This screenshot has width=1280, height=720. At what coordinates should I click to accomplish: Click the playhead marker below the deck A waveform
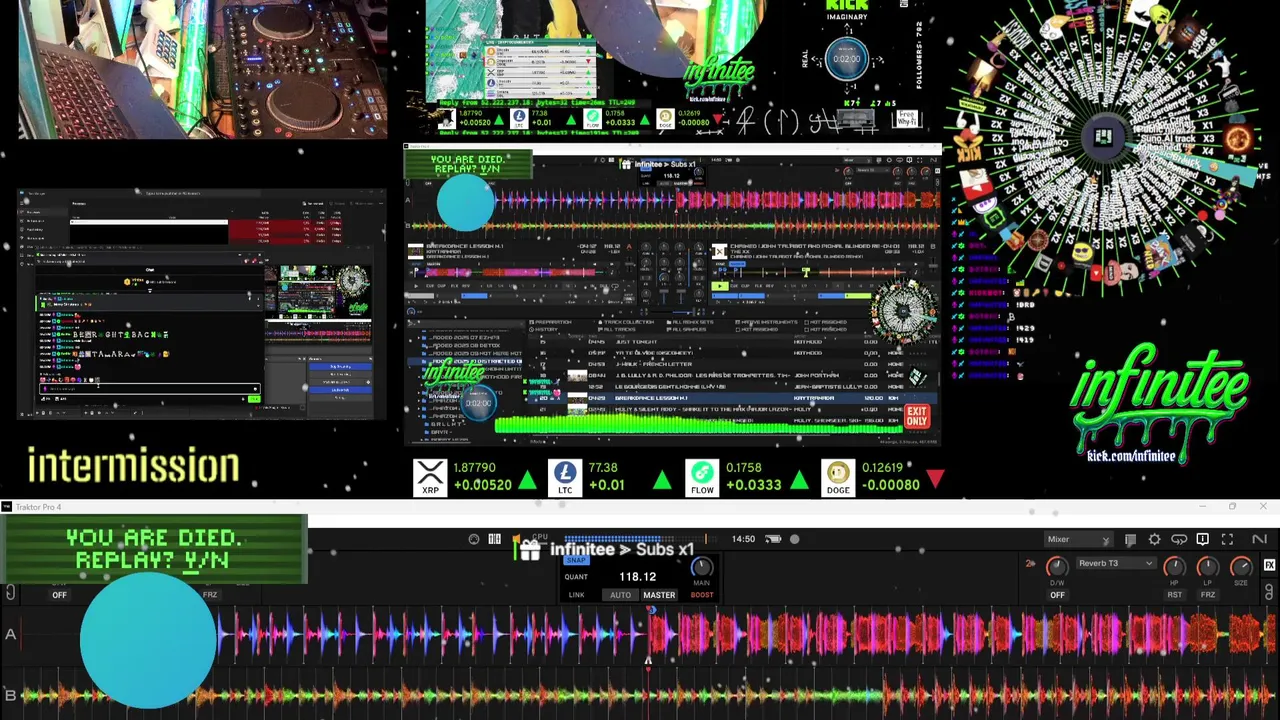[647, 660]
